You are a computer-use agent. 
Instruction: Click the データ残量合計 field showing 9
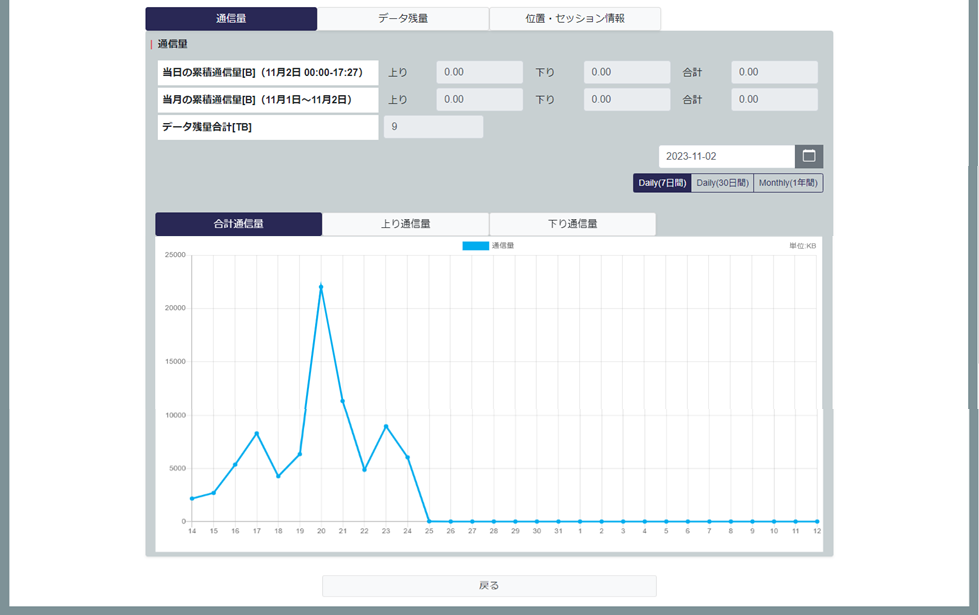[x=433, y=127]
